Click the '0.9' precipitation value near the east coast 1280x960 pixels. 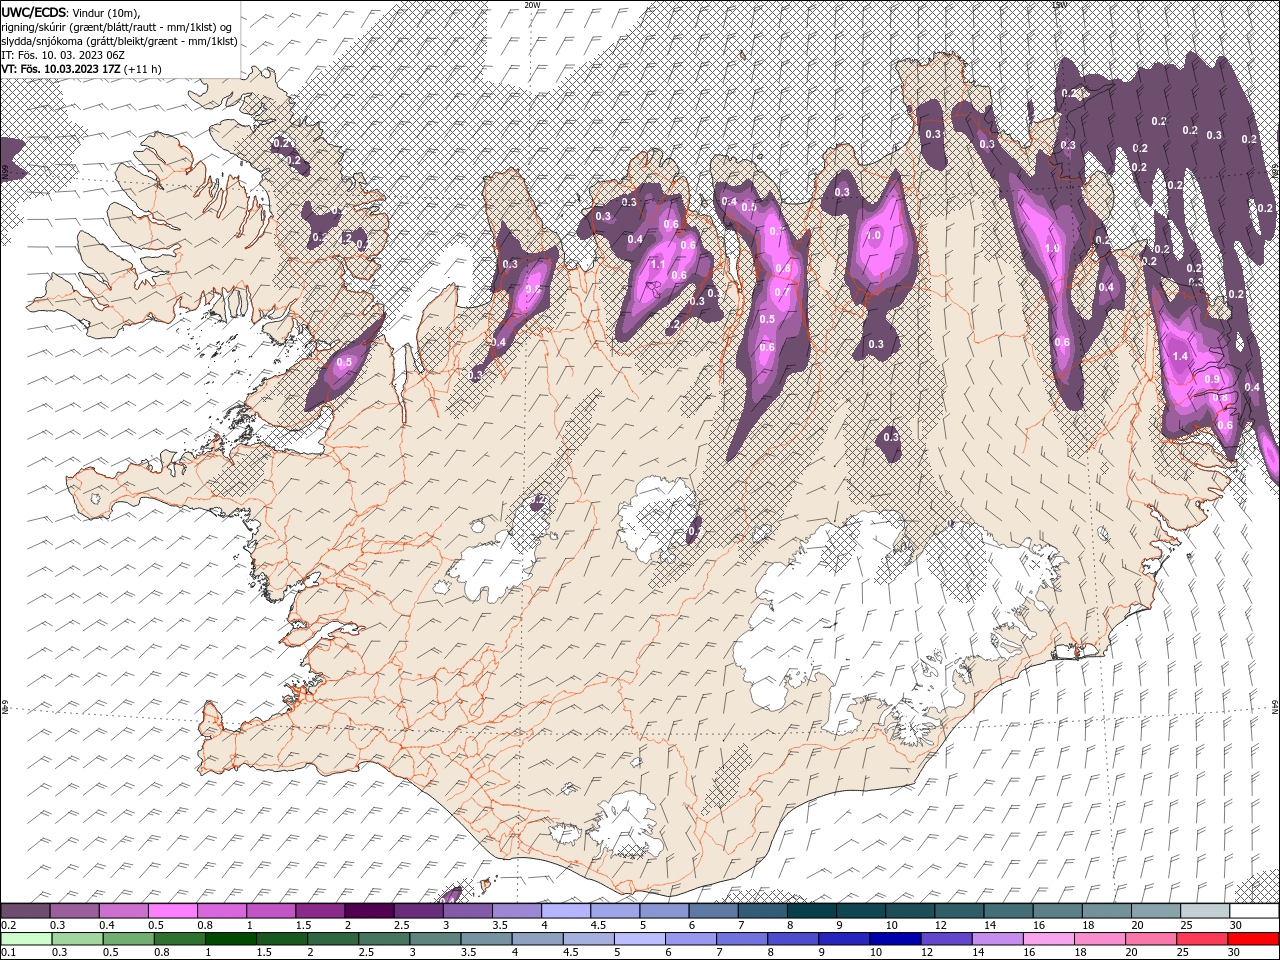[x=1213, y=380]
